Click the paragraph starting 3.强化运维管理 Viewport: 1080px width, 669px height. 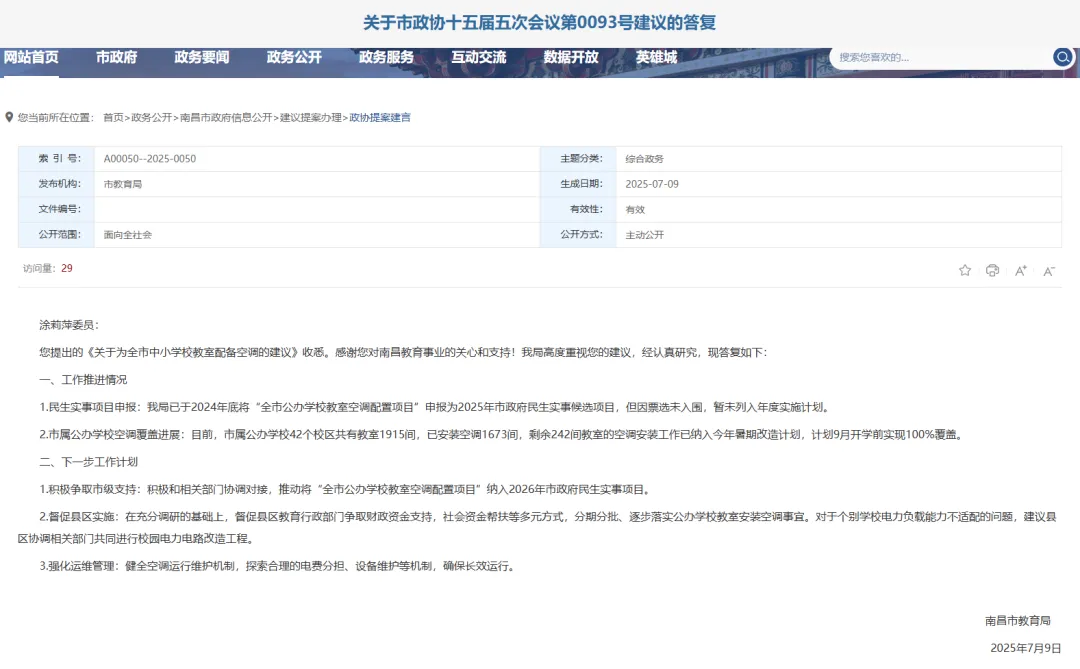coord(279,566)
